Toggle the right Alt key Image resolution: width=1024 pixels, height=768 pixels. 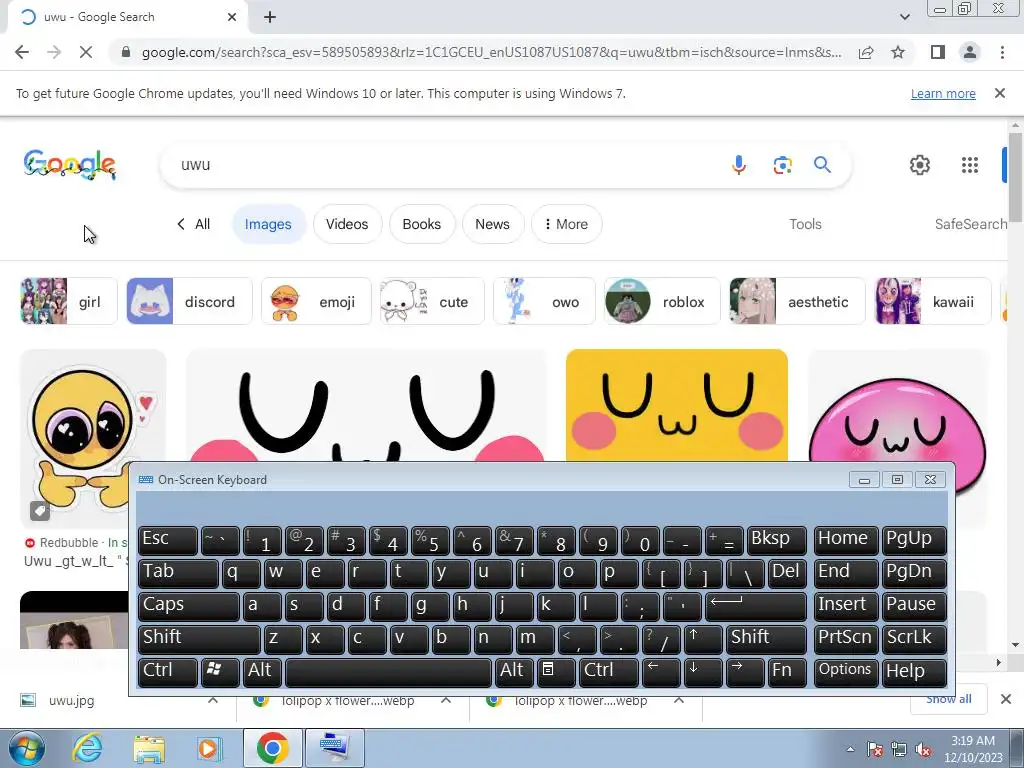click(514, 671)
